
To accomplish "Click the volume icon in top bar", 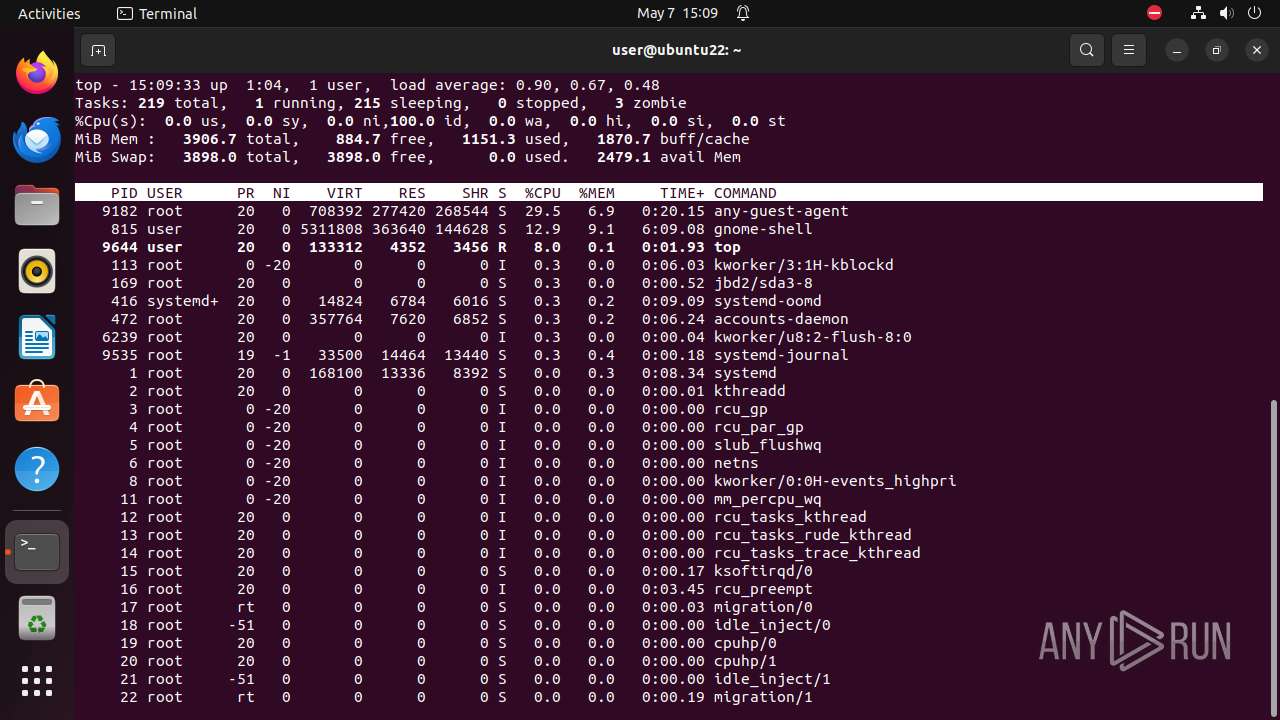I will coord(1226,13).
